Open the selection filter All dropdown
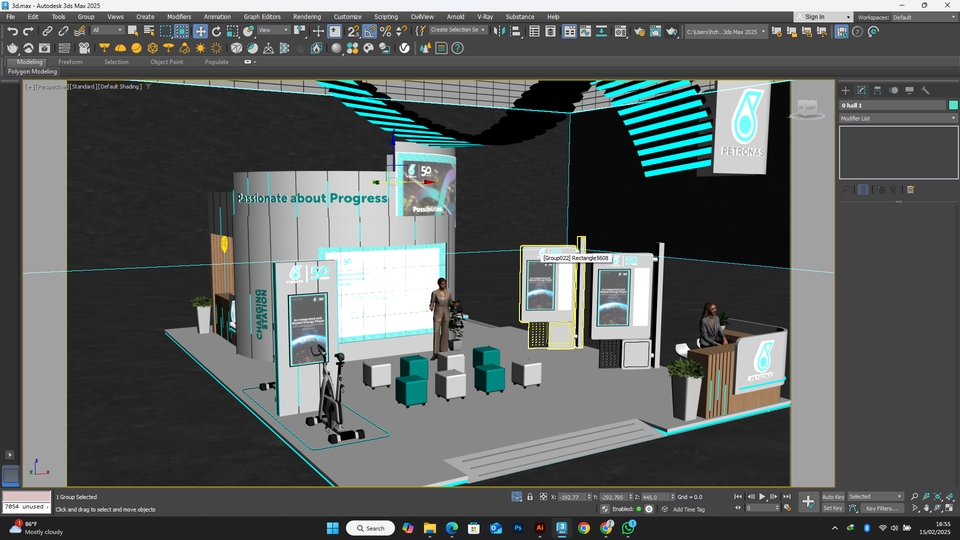Viewport: 960px width, 540px height. point(108,30)
